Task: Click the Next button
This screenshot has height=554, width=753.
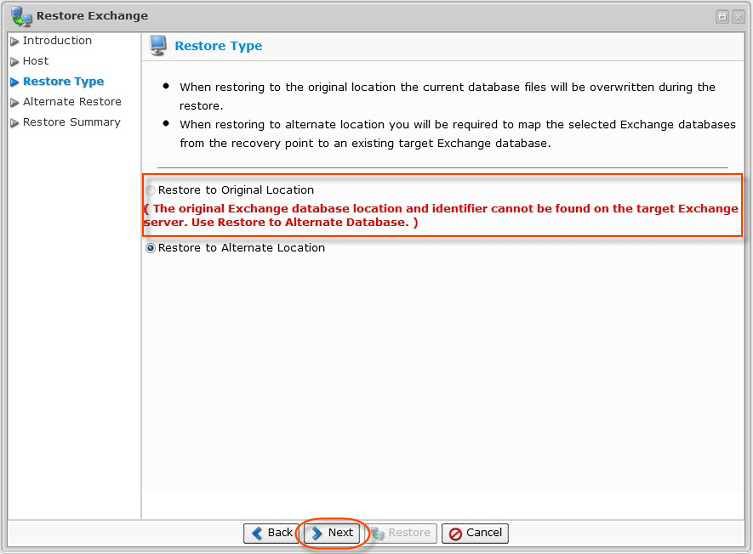Action: [332, 533]
